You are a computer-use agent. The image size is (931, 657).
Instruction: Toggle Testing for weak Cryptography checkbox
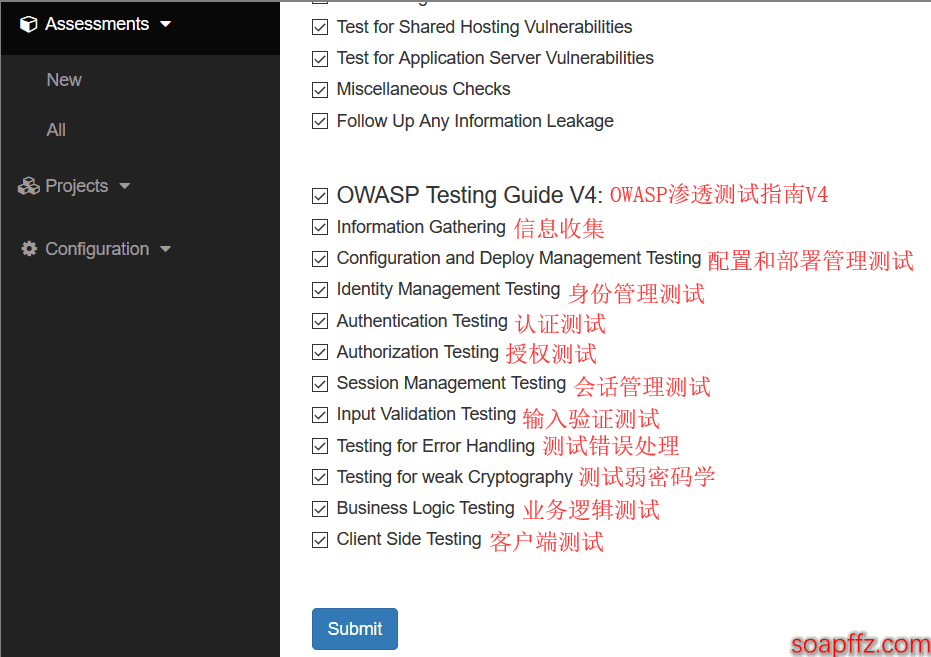pos(320,477)
